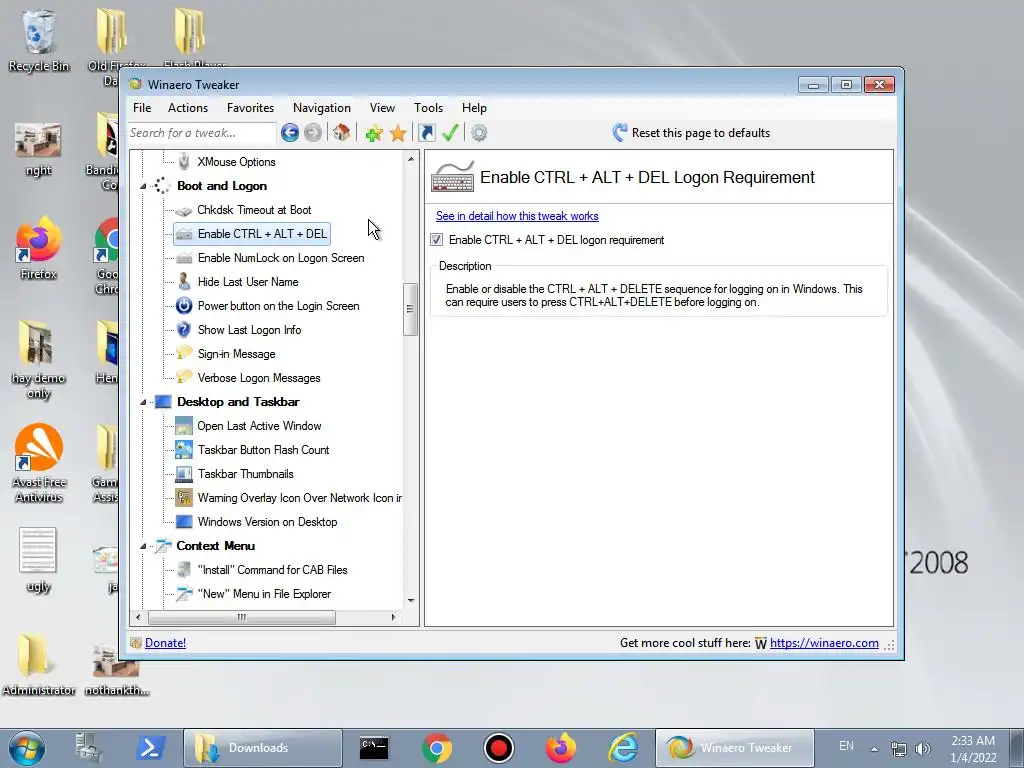
Task: Click the XMouse Options mouse icon
Action: click(x=184, y=161)
